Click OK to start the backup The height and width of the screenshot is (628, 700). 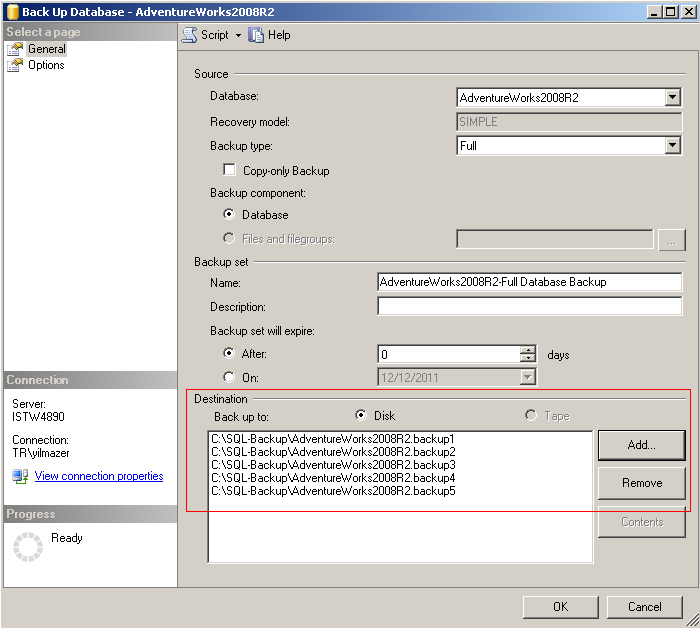pos(560,607)
